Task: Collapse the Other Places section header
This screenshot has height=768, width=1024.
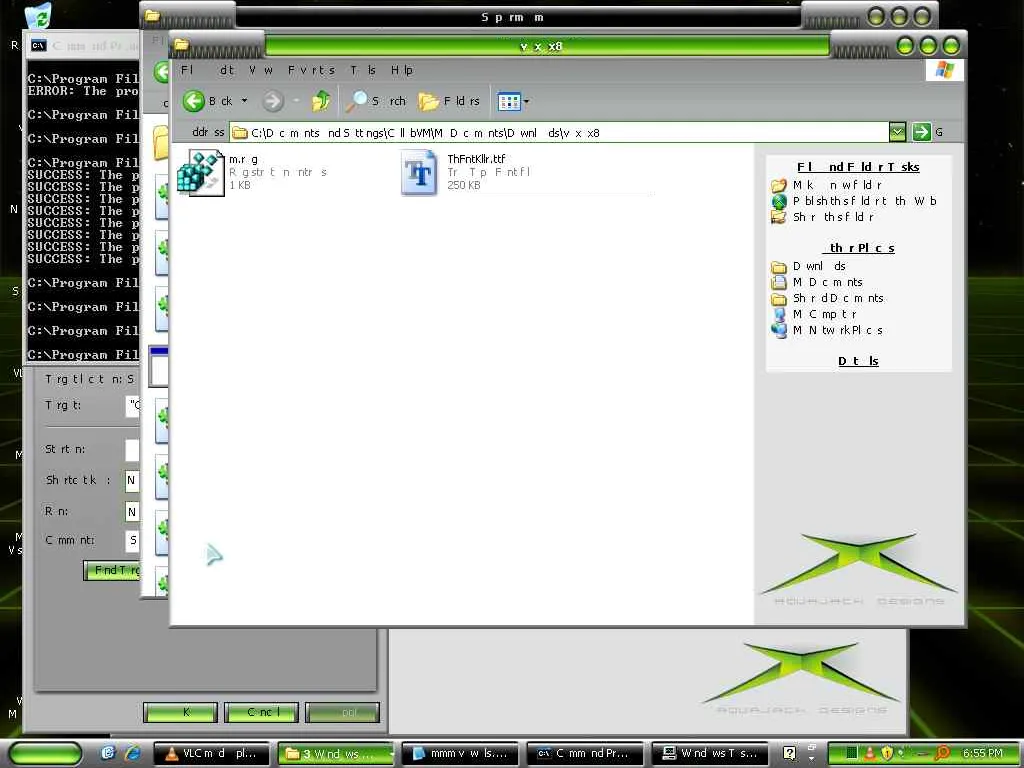Action: tap(857, 248)
